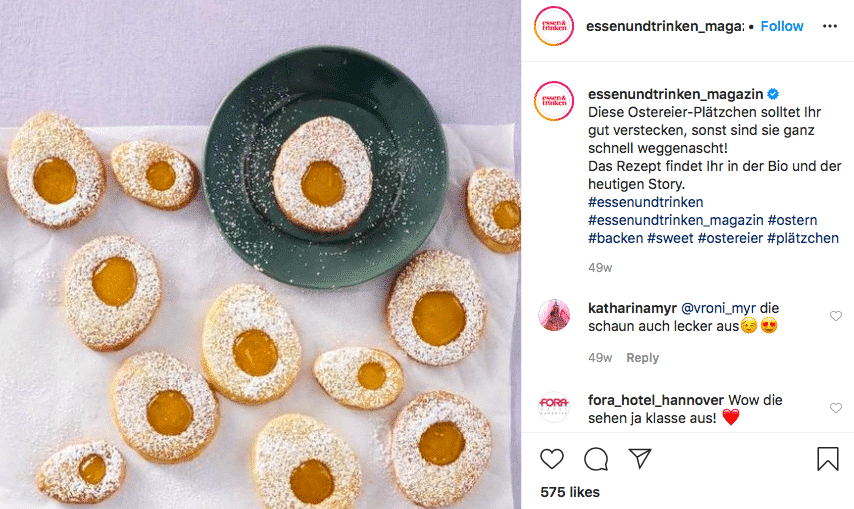Open essenundtrinken profile picture in header

tap(554, 26)
